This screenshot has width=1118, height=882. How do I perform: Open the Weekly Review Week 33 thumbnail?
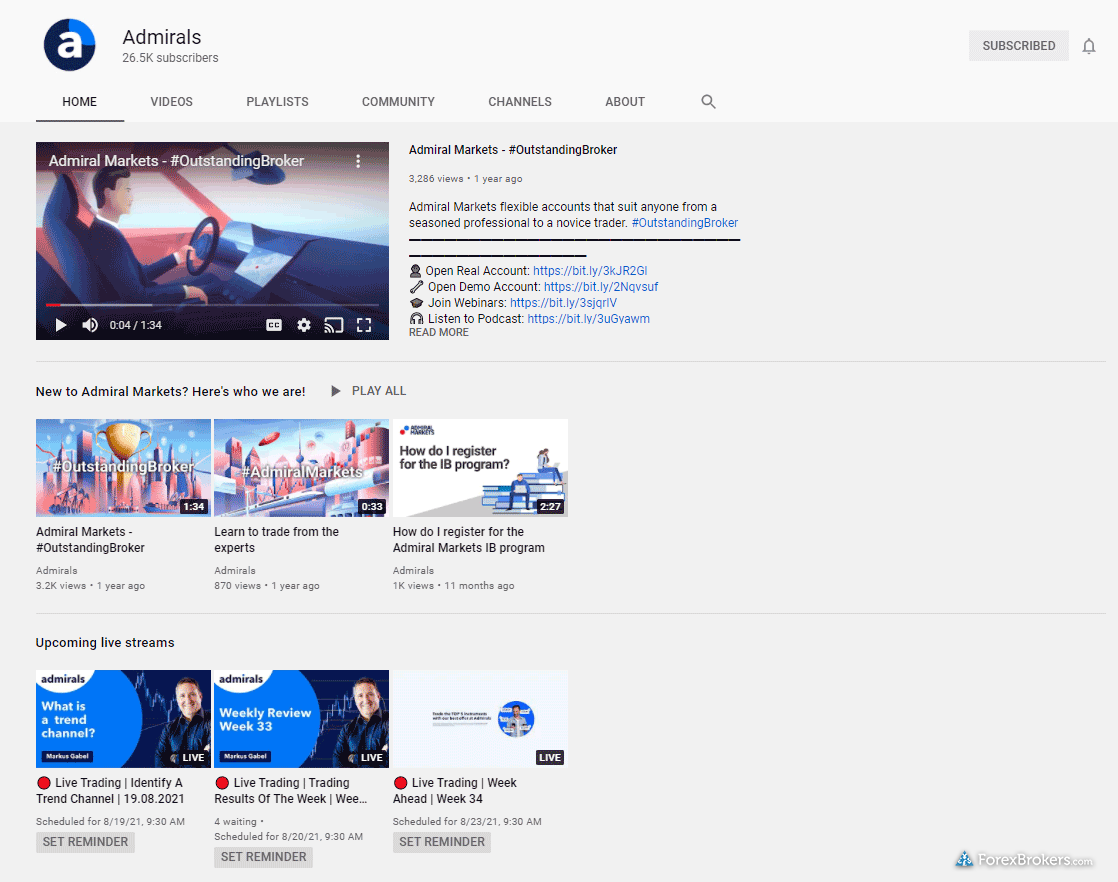tap(302, 719)
